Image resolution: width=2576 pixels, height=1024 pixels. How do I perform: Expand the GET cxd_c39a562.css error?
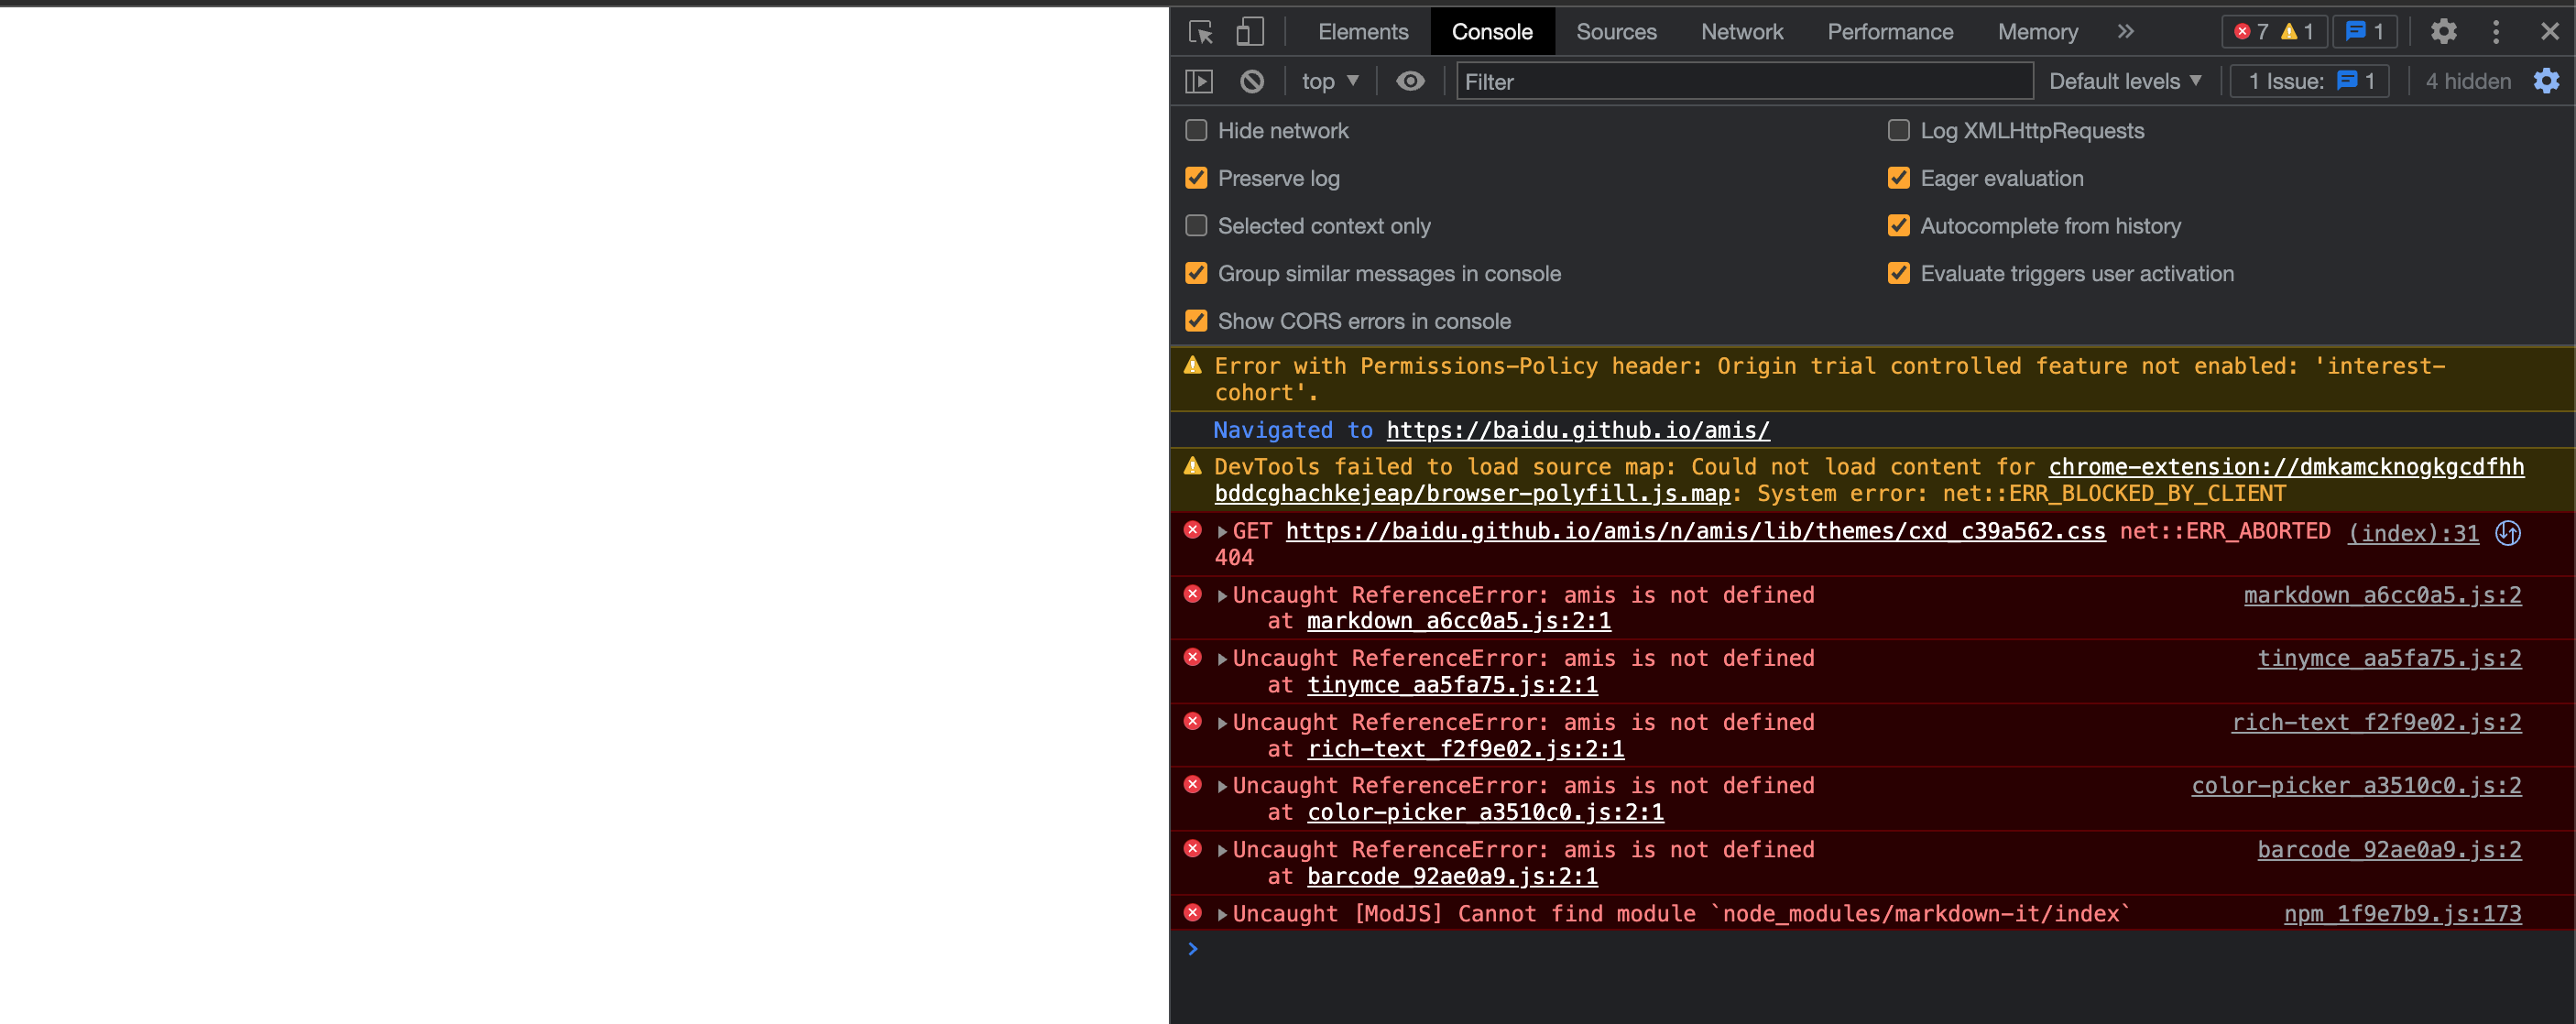1222,532
